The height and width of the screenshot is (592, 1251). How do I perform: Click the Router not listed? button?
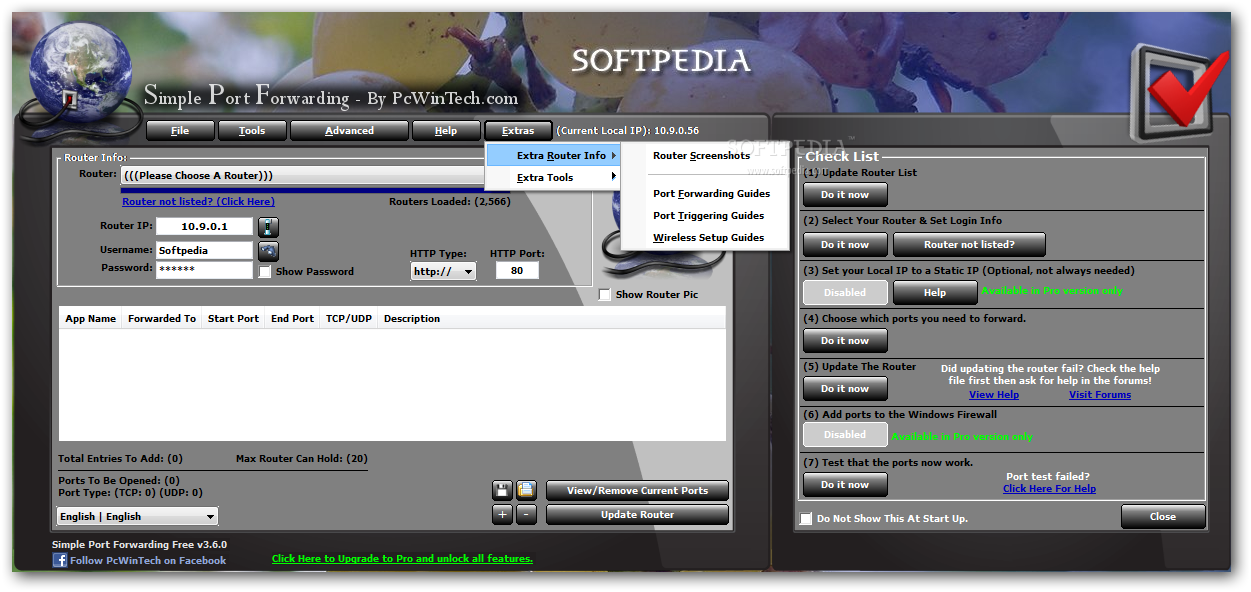pyautogui.click(x=969, y=245)
